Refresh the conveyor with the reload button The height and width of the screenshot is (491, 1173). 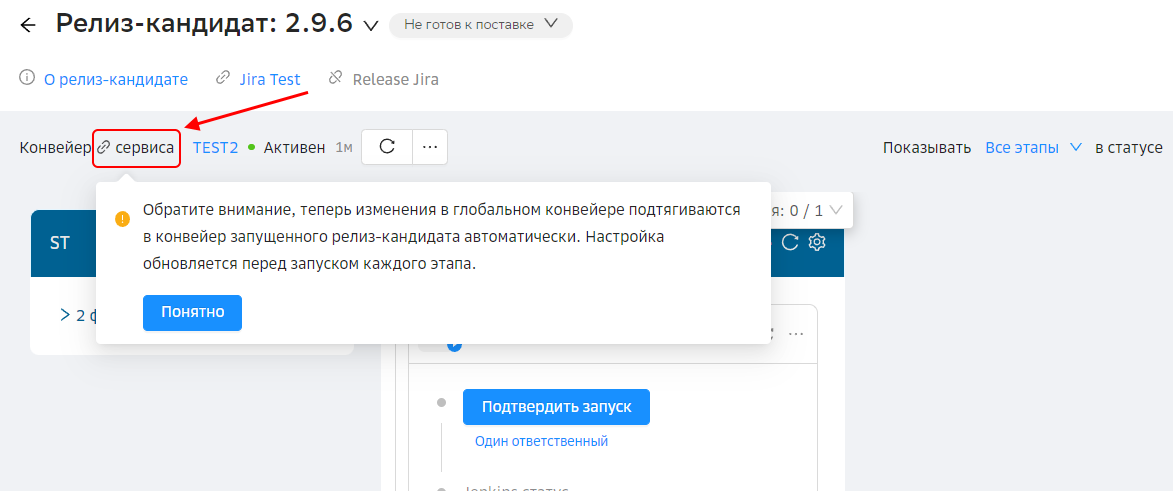point(387,147)
